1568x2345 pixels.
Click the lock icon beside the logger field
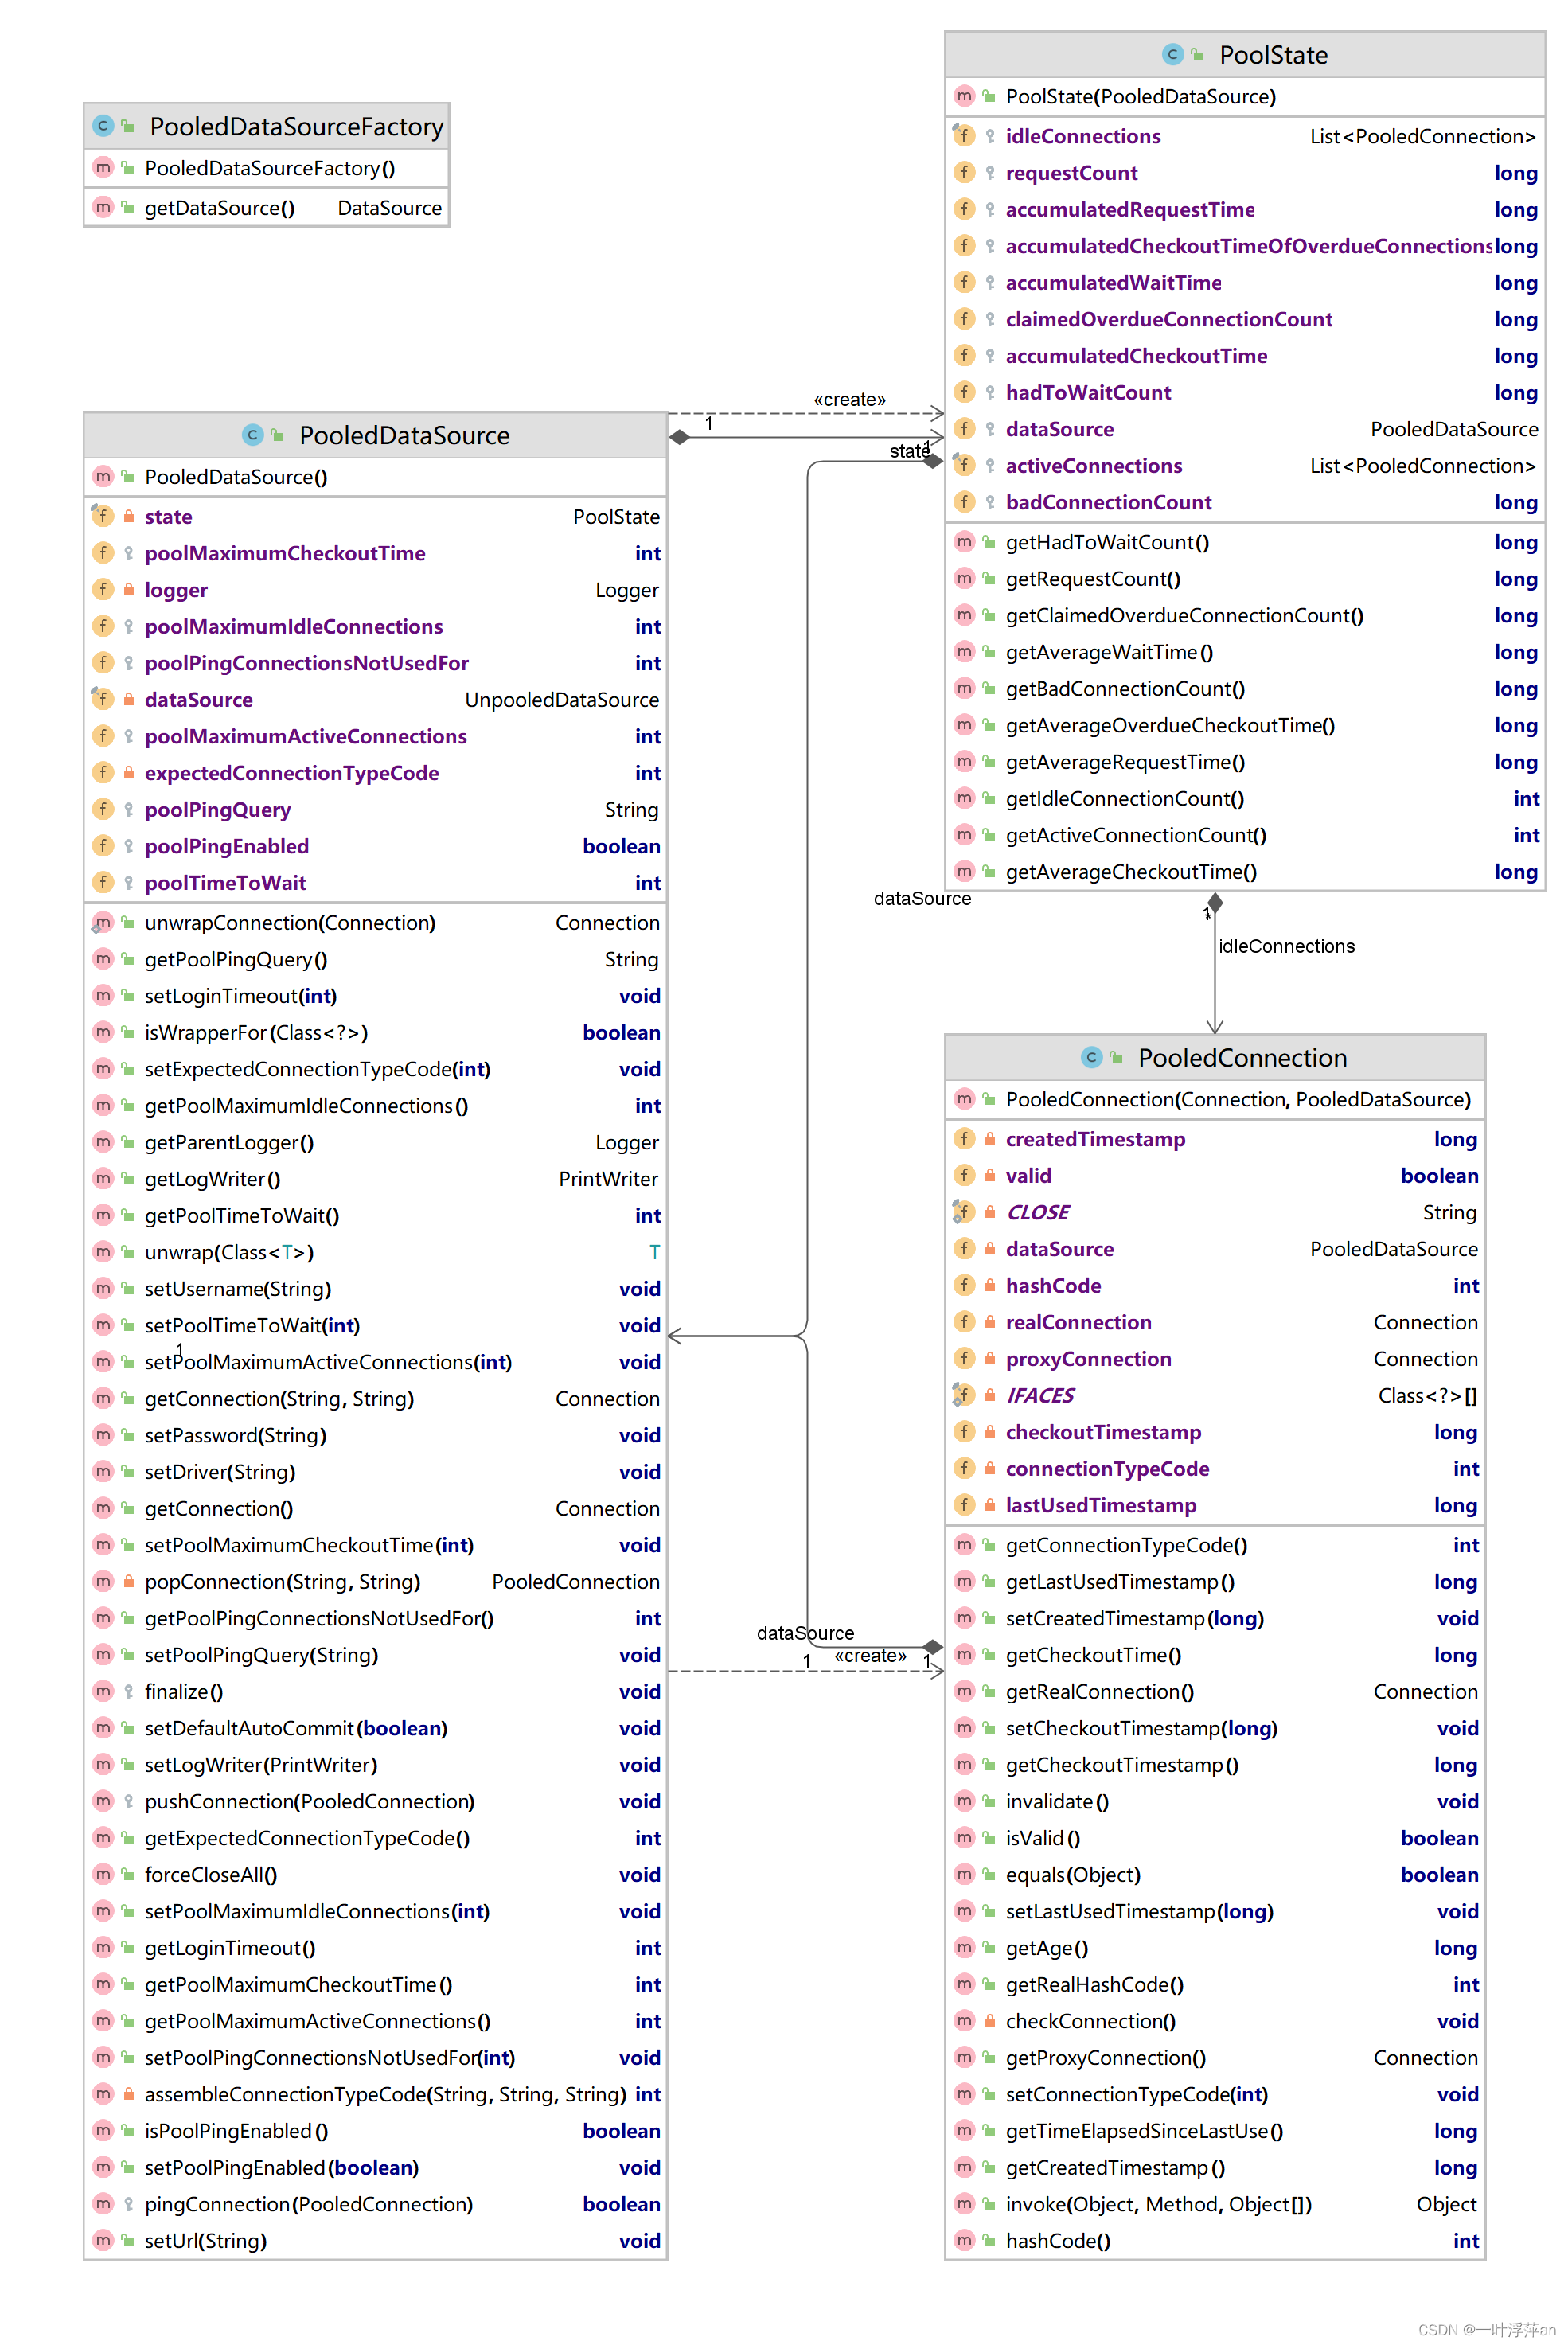[129, 590]
